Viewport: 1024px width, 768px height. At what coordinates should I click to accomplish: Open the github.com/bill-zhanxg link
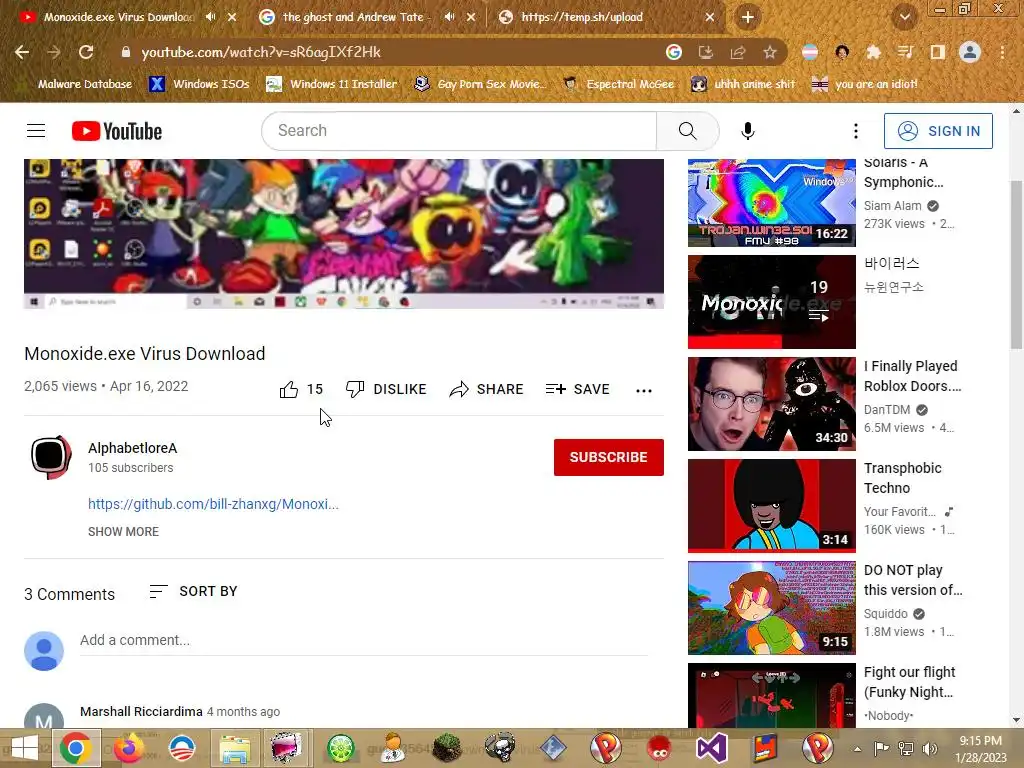213,504
